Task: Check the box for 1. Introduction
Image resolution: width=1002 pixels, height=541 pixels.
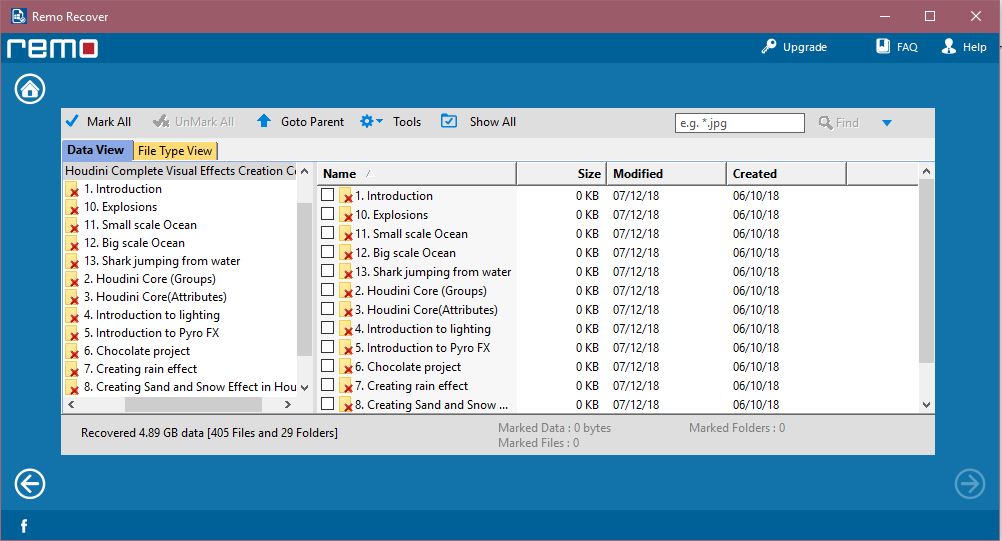Action: [x=327, y=195]
